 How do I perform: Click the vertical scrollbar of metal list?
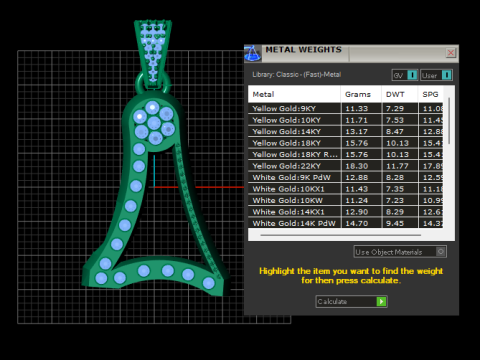click(x=449, y=121)
